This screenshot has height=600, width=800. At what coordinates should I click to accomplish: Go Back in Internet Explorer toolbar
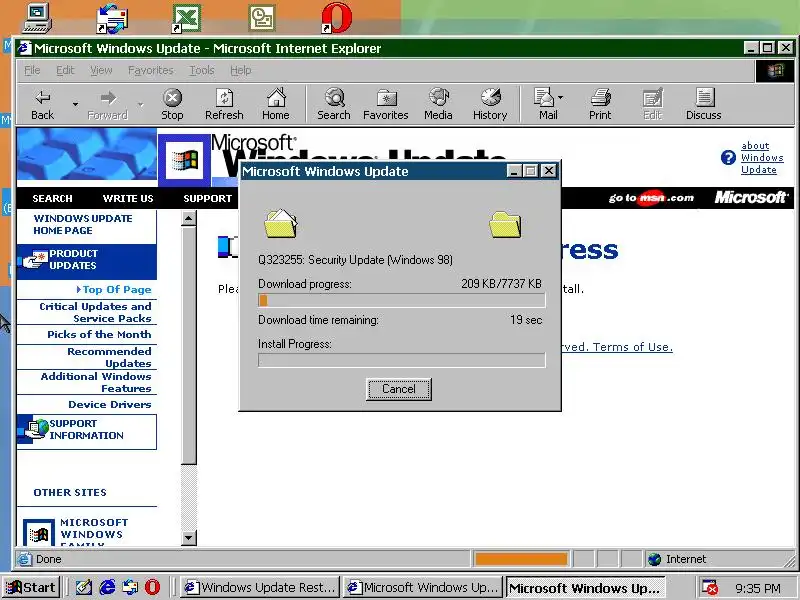(x=42, y=105)
